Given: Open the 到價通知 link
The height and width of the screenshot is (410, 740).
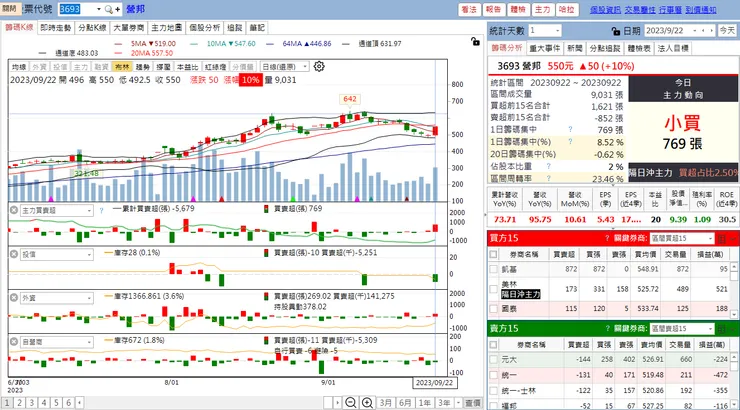Looking at the screenshot, I should 701,9.
